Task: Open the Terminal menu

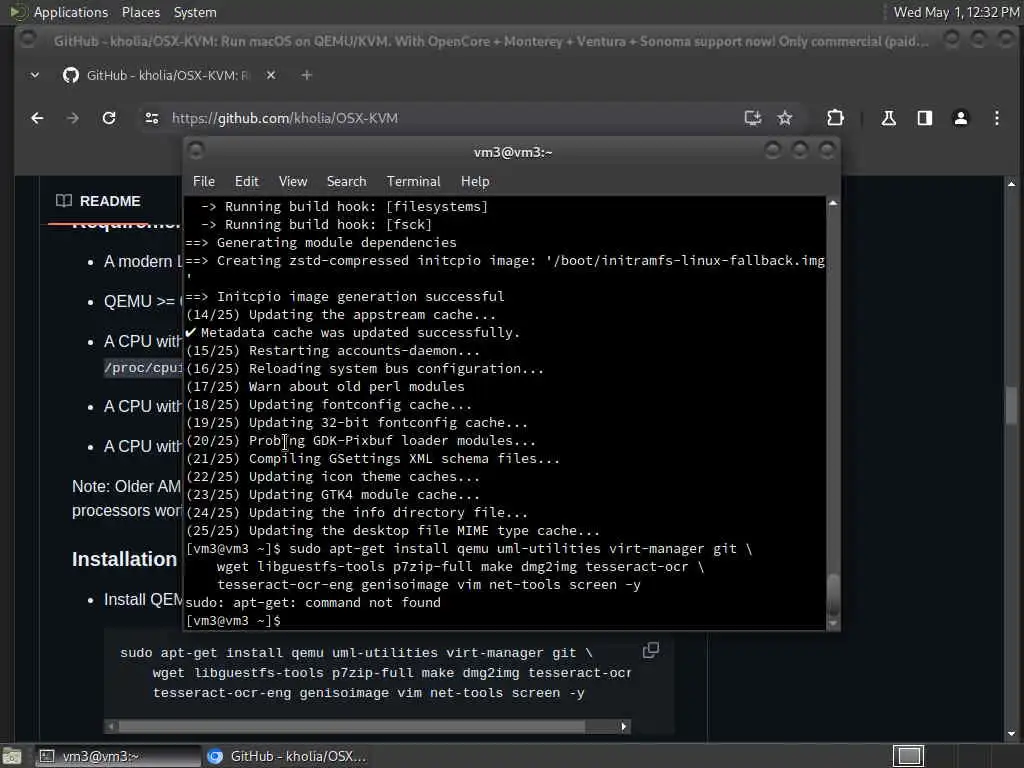Action: tap(413, 182)
